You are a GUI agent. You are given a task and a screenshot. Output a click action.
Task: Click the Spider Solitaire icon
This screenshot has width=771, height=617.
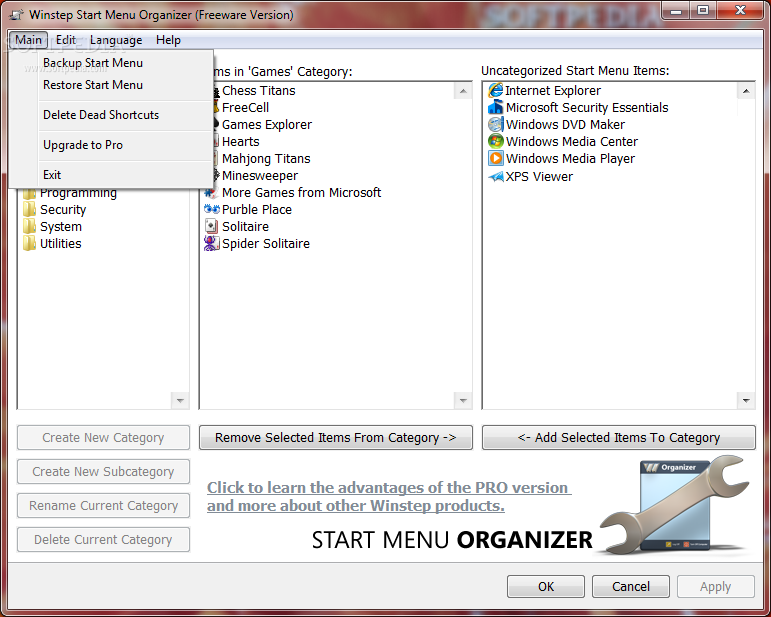[211, 243]
